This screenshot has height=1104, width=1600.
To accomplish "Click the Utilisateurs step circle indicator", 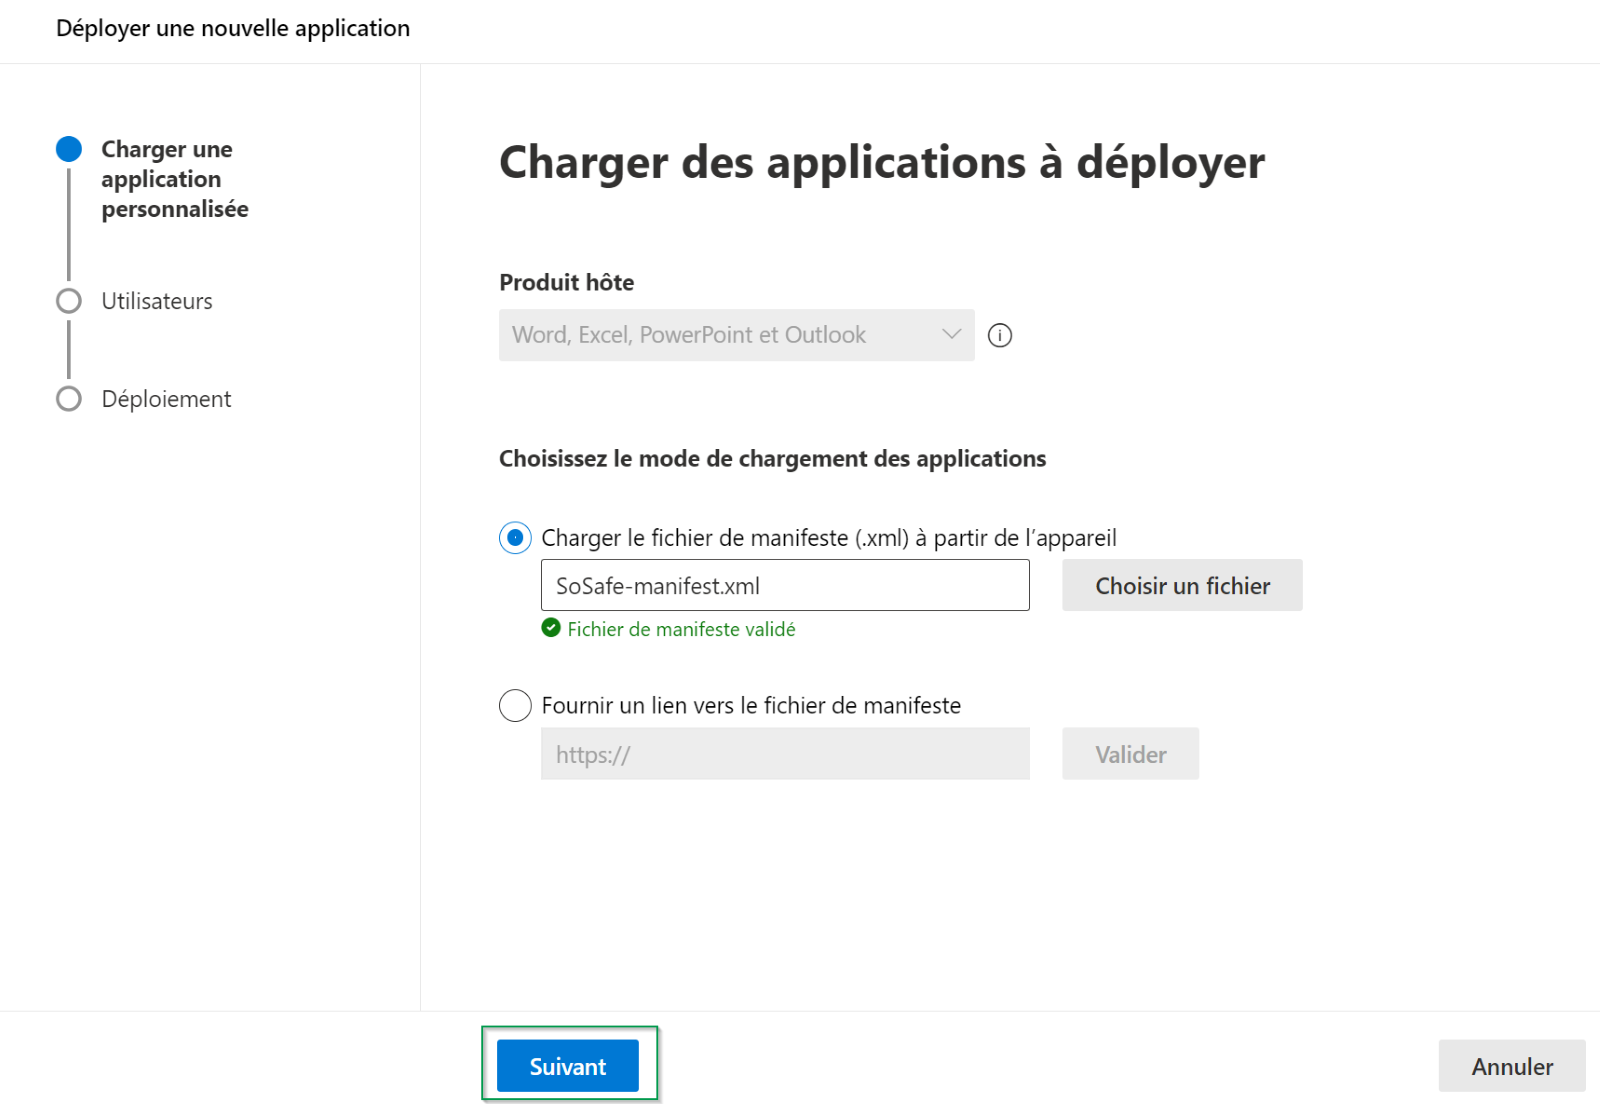I will click(x=69, y=301).
